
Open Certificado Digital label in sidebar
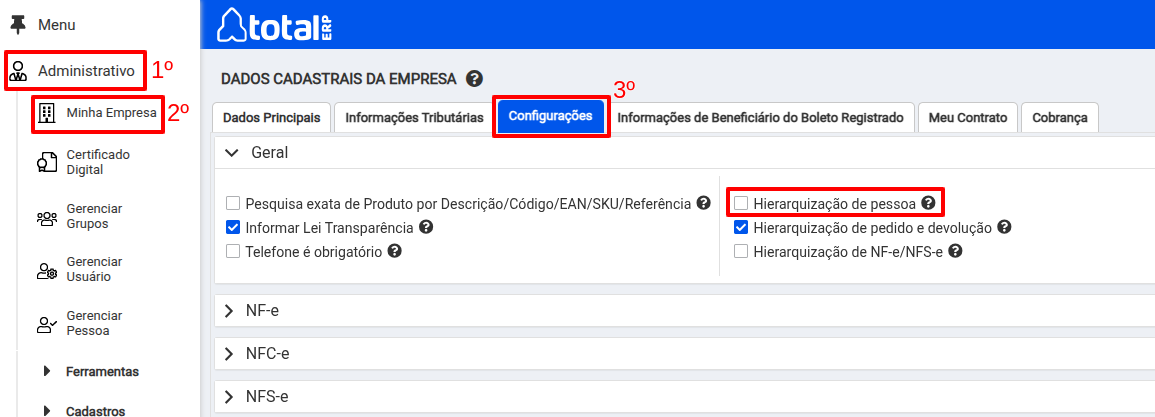pos(98,162)
